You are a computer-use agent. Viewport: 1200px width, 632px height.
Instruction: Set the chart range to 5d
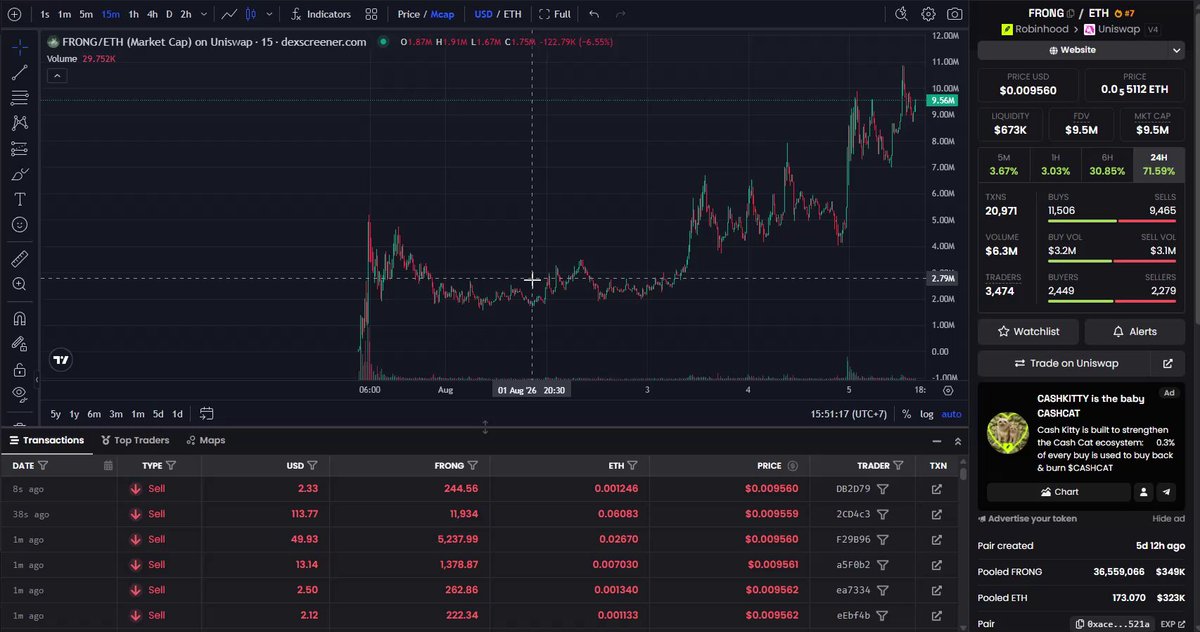click(x=158, y=414)
